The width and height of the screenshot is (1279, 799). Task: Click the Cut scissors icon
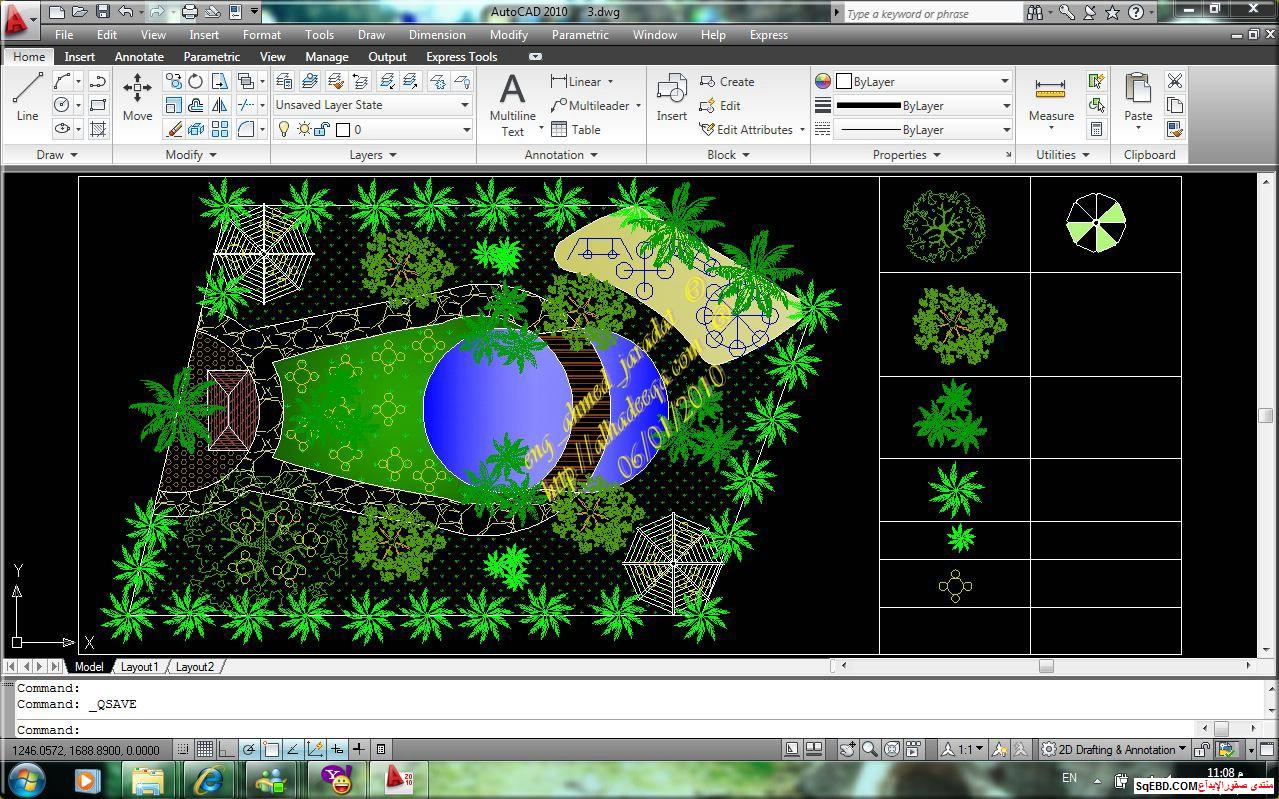tap(1175, 81)
